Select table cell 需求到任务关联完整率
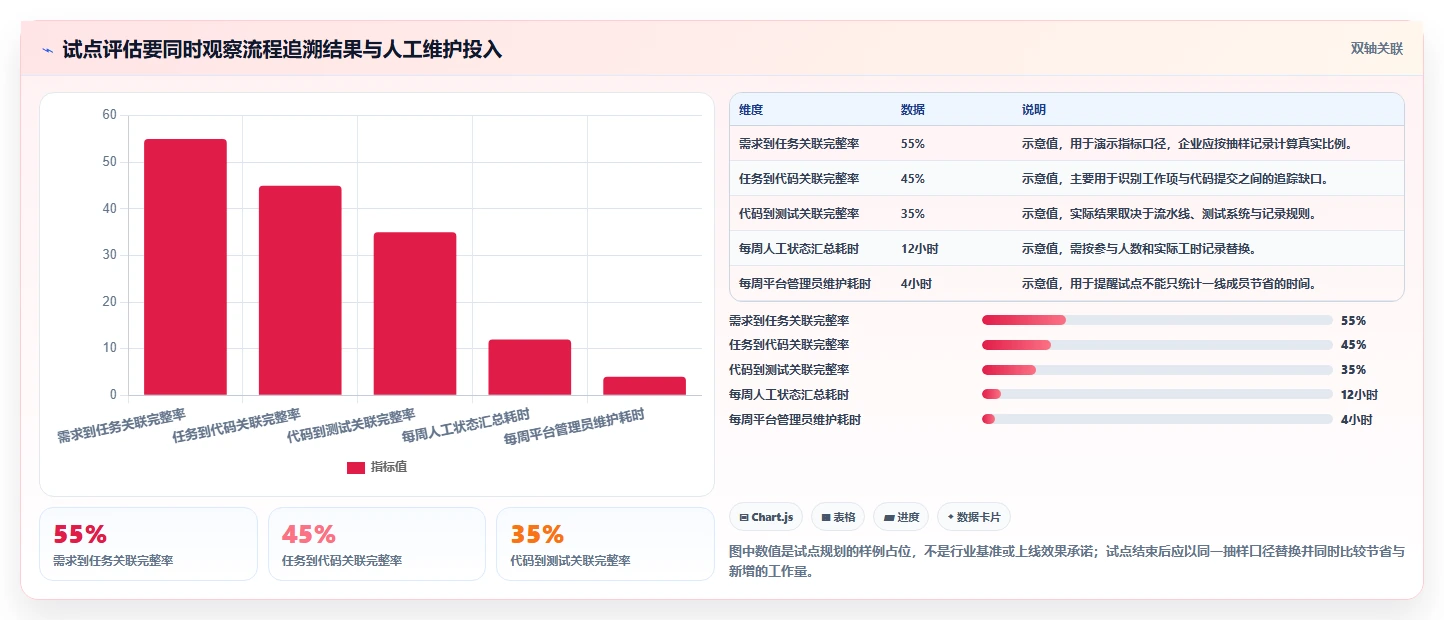 pyautogui.click(x=799, y=144)
